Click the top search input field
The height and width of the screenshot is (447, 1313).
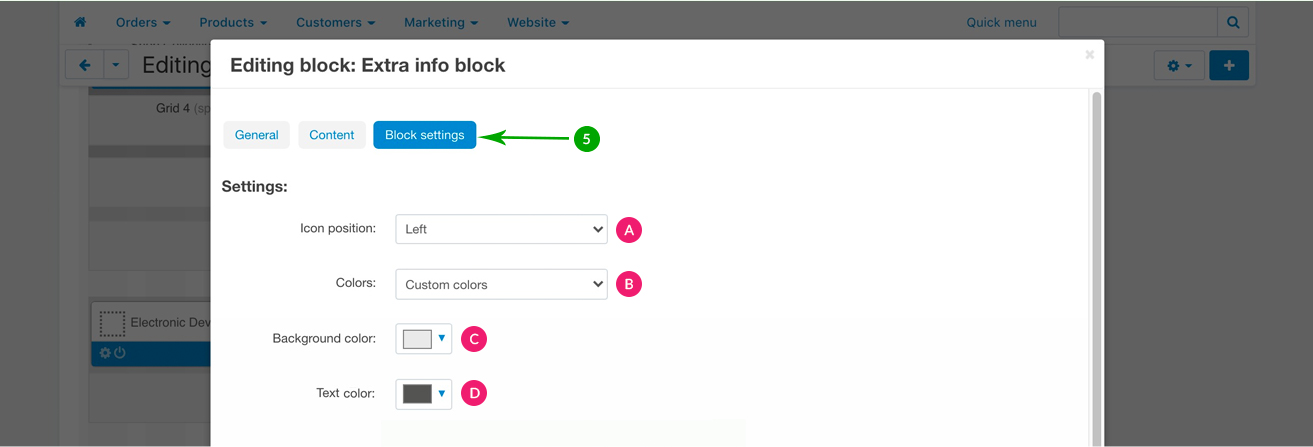click(1137, 22)
